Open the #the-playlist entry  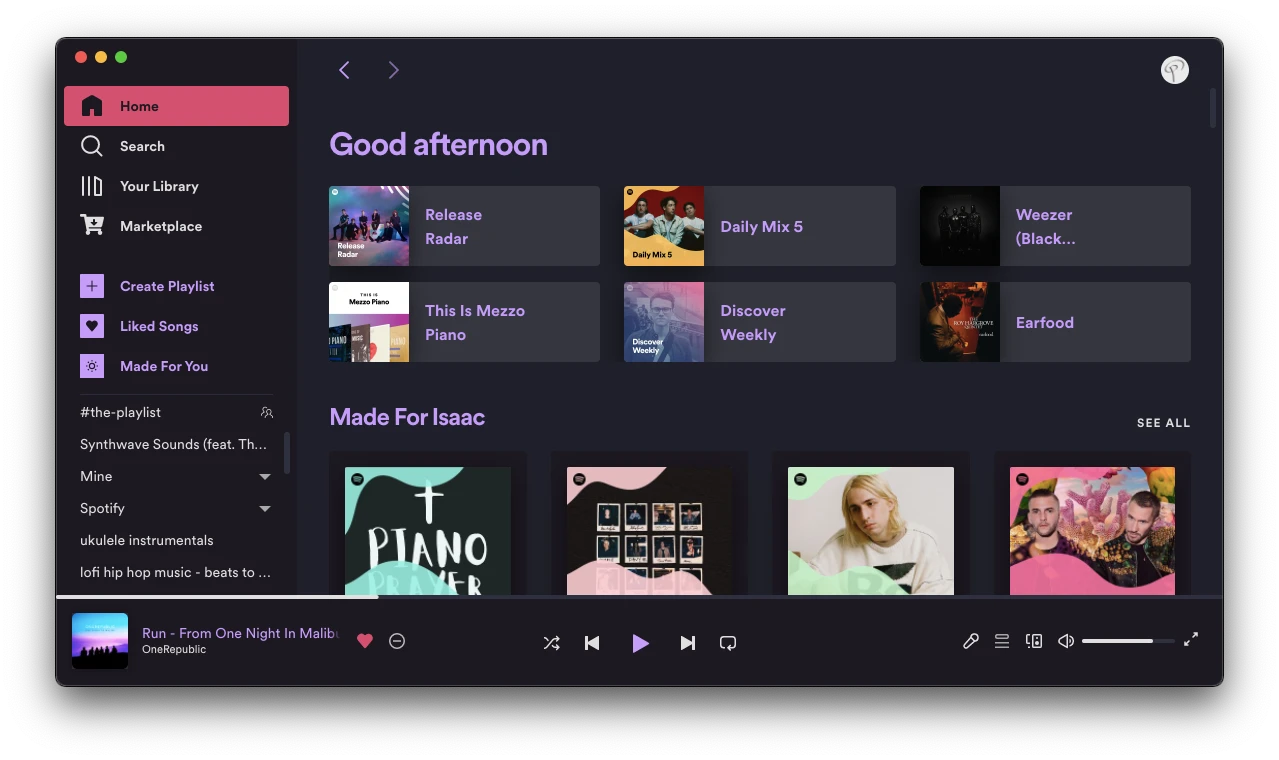click(119, 412)
